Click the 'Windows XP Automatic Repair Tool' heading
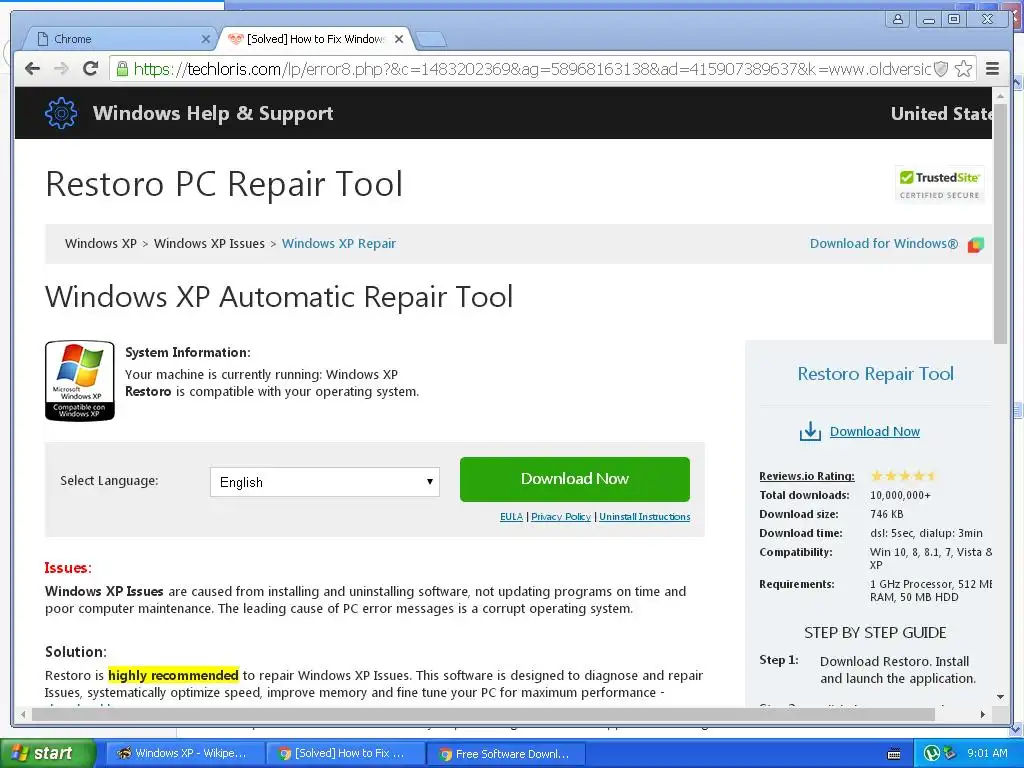The image size is (1024, 768). pyautogui.click(x=279, y=296)
